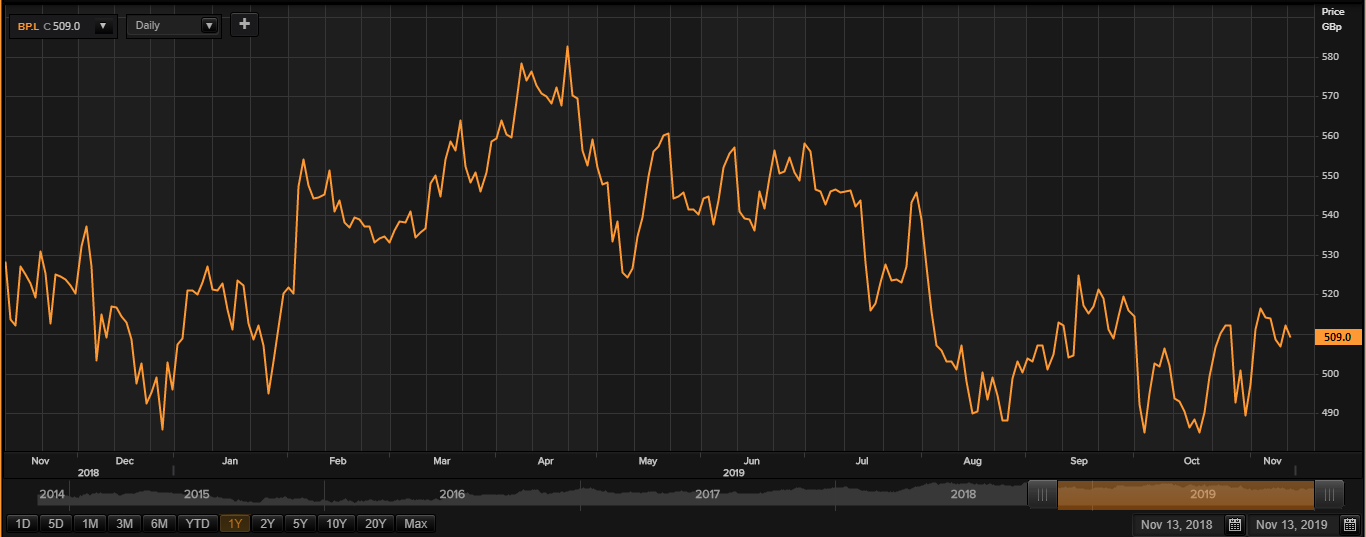Select the 6M time range
The width and height of the screenshot is (1366, 537).
click(159, 523)
